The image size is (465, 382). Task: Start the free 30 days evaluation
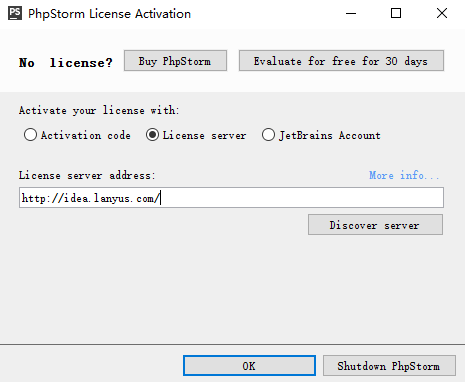(x=341, y=61)
